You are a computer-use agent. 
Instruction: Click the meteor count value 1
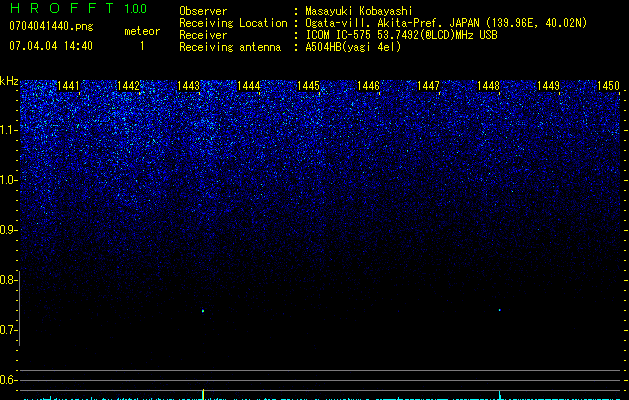[142, 46]
